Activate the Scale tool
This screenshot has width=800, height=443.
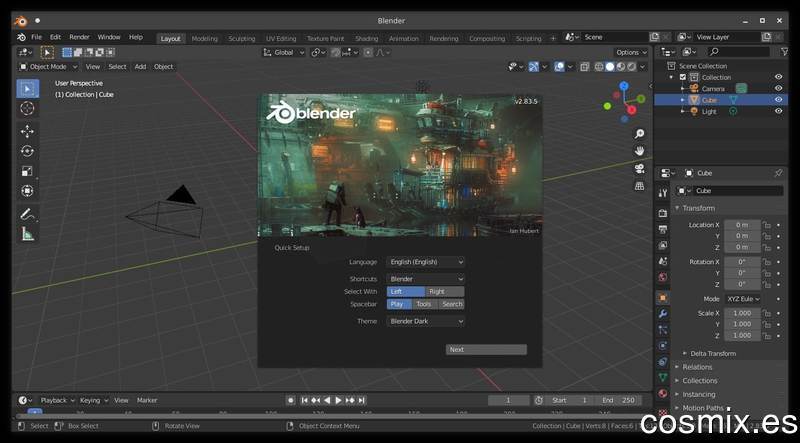point(27,171)
